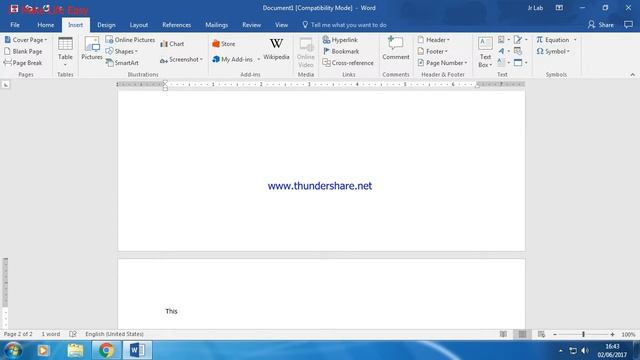
Task: Open the Header dropdown
Action: click(x=433, y=40)
